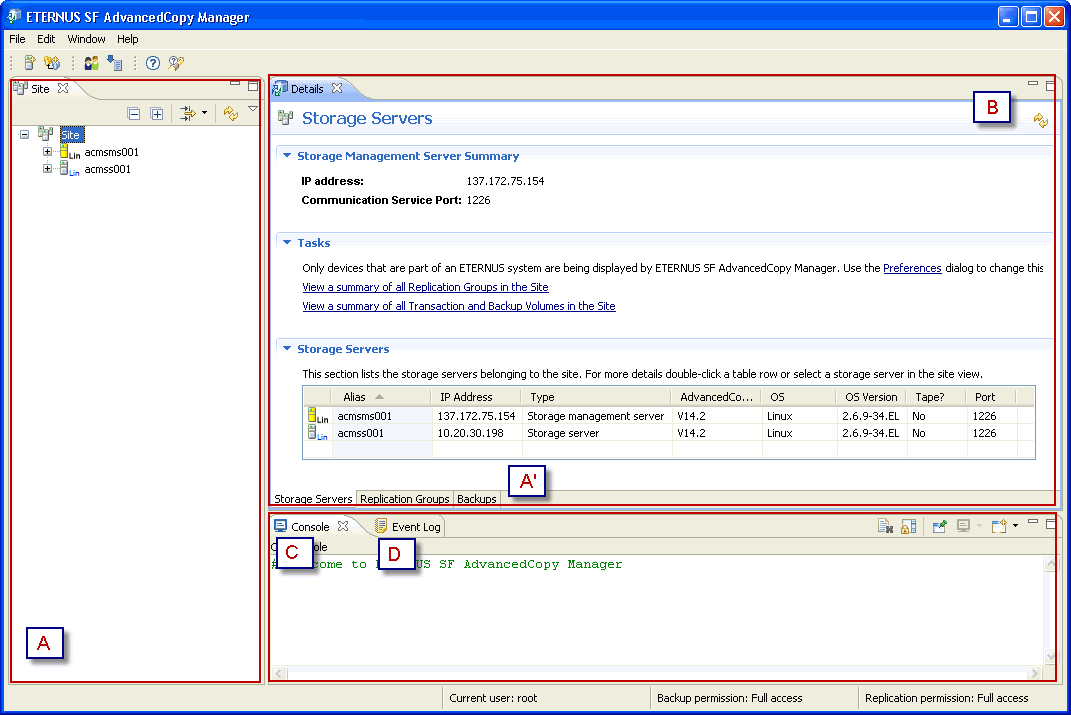This screenshot has width=1071, height=715.
Task: Click the Storage management server type cell
Action: (595, 415)
